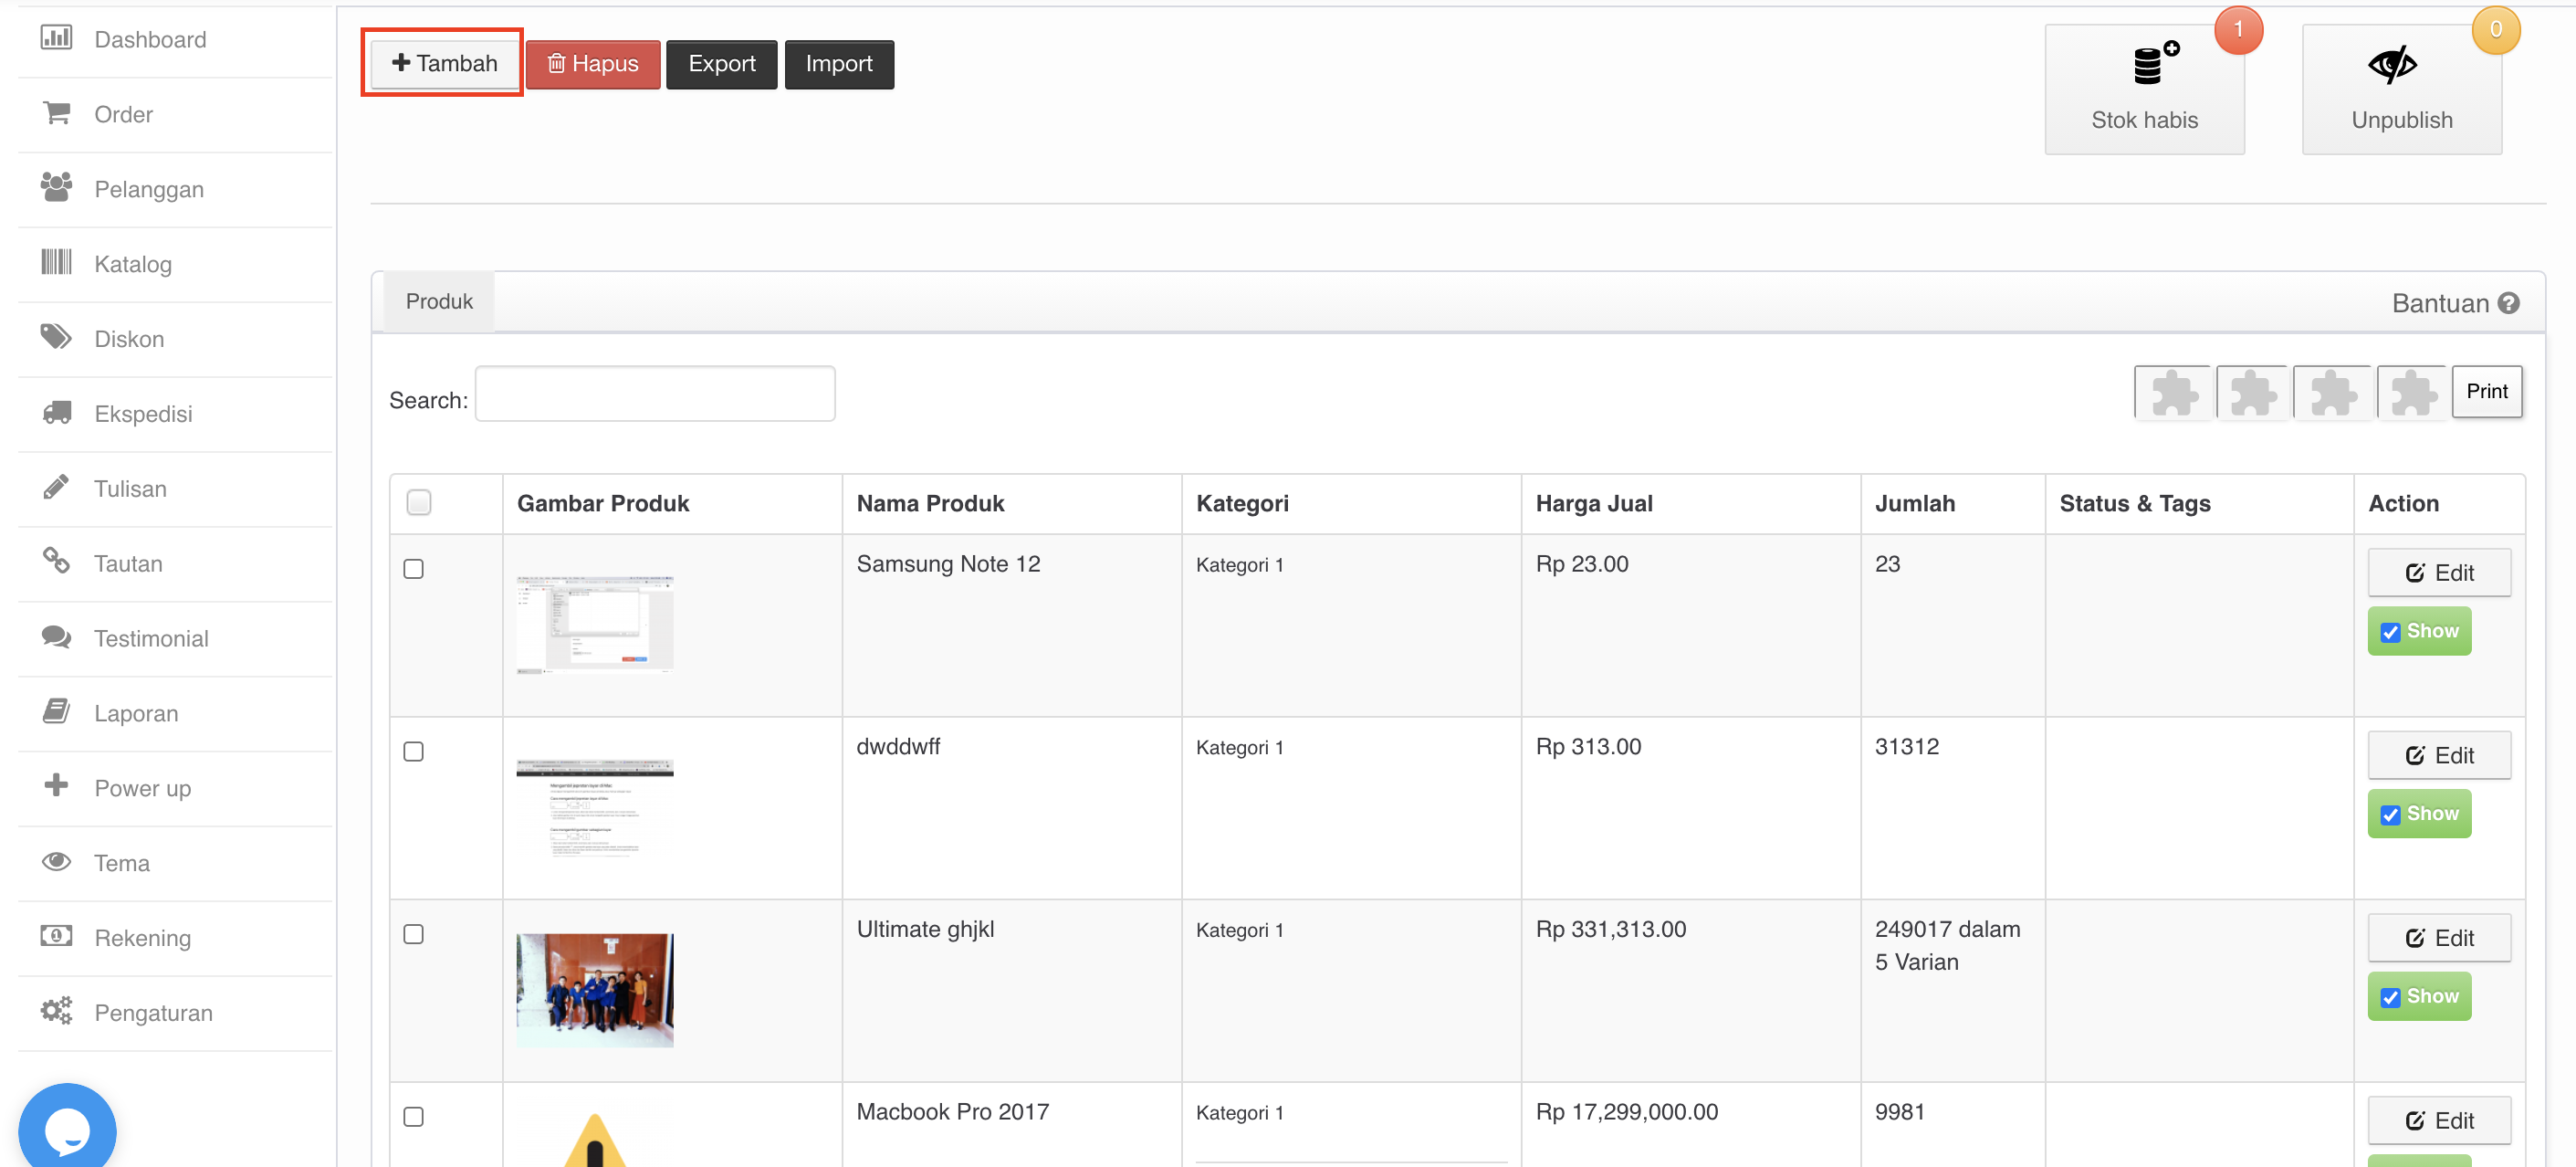Open the Laporan menu item

136,713
